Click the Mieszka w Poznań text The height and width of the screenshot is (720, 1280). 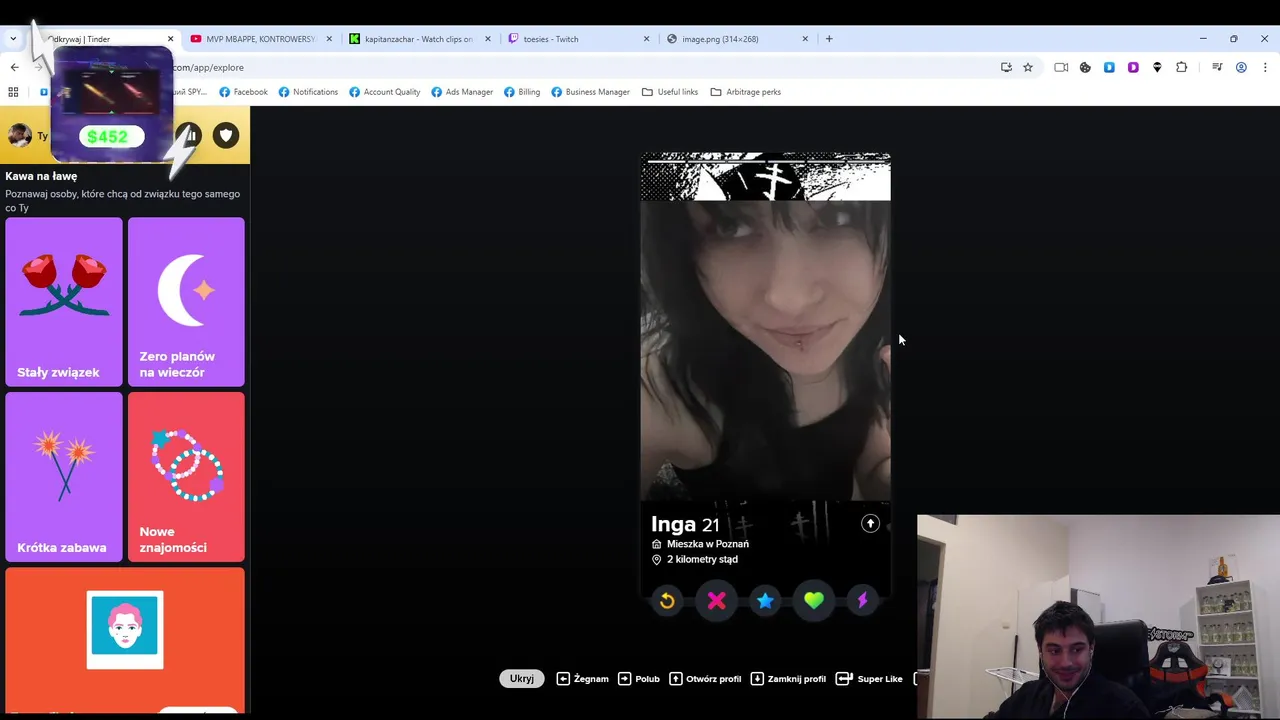tap(707, 544)
